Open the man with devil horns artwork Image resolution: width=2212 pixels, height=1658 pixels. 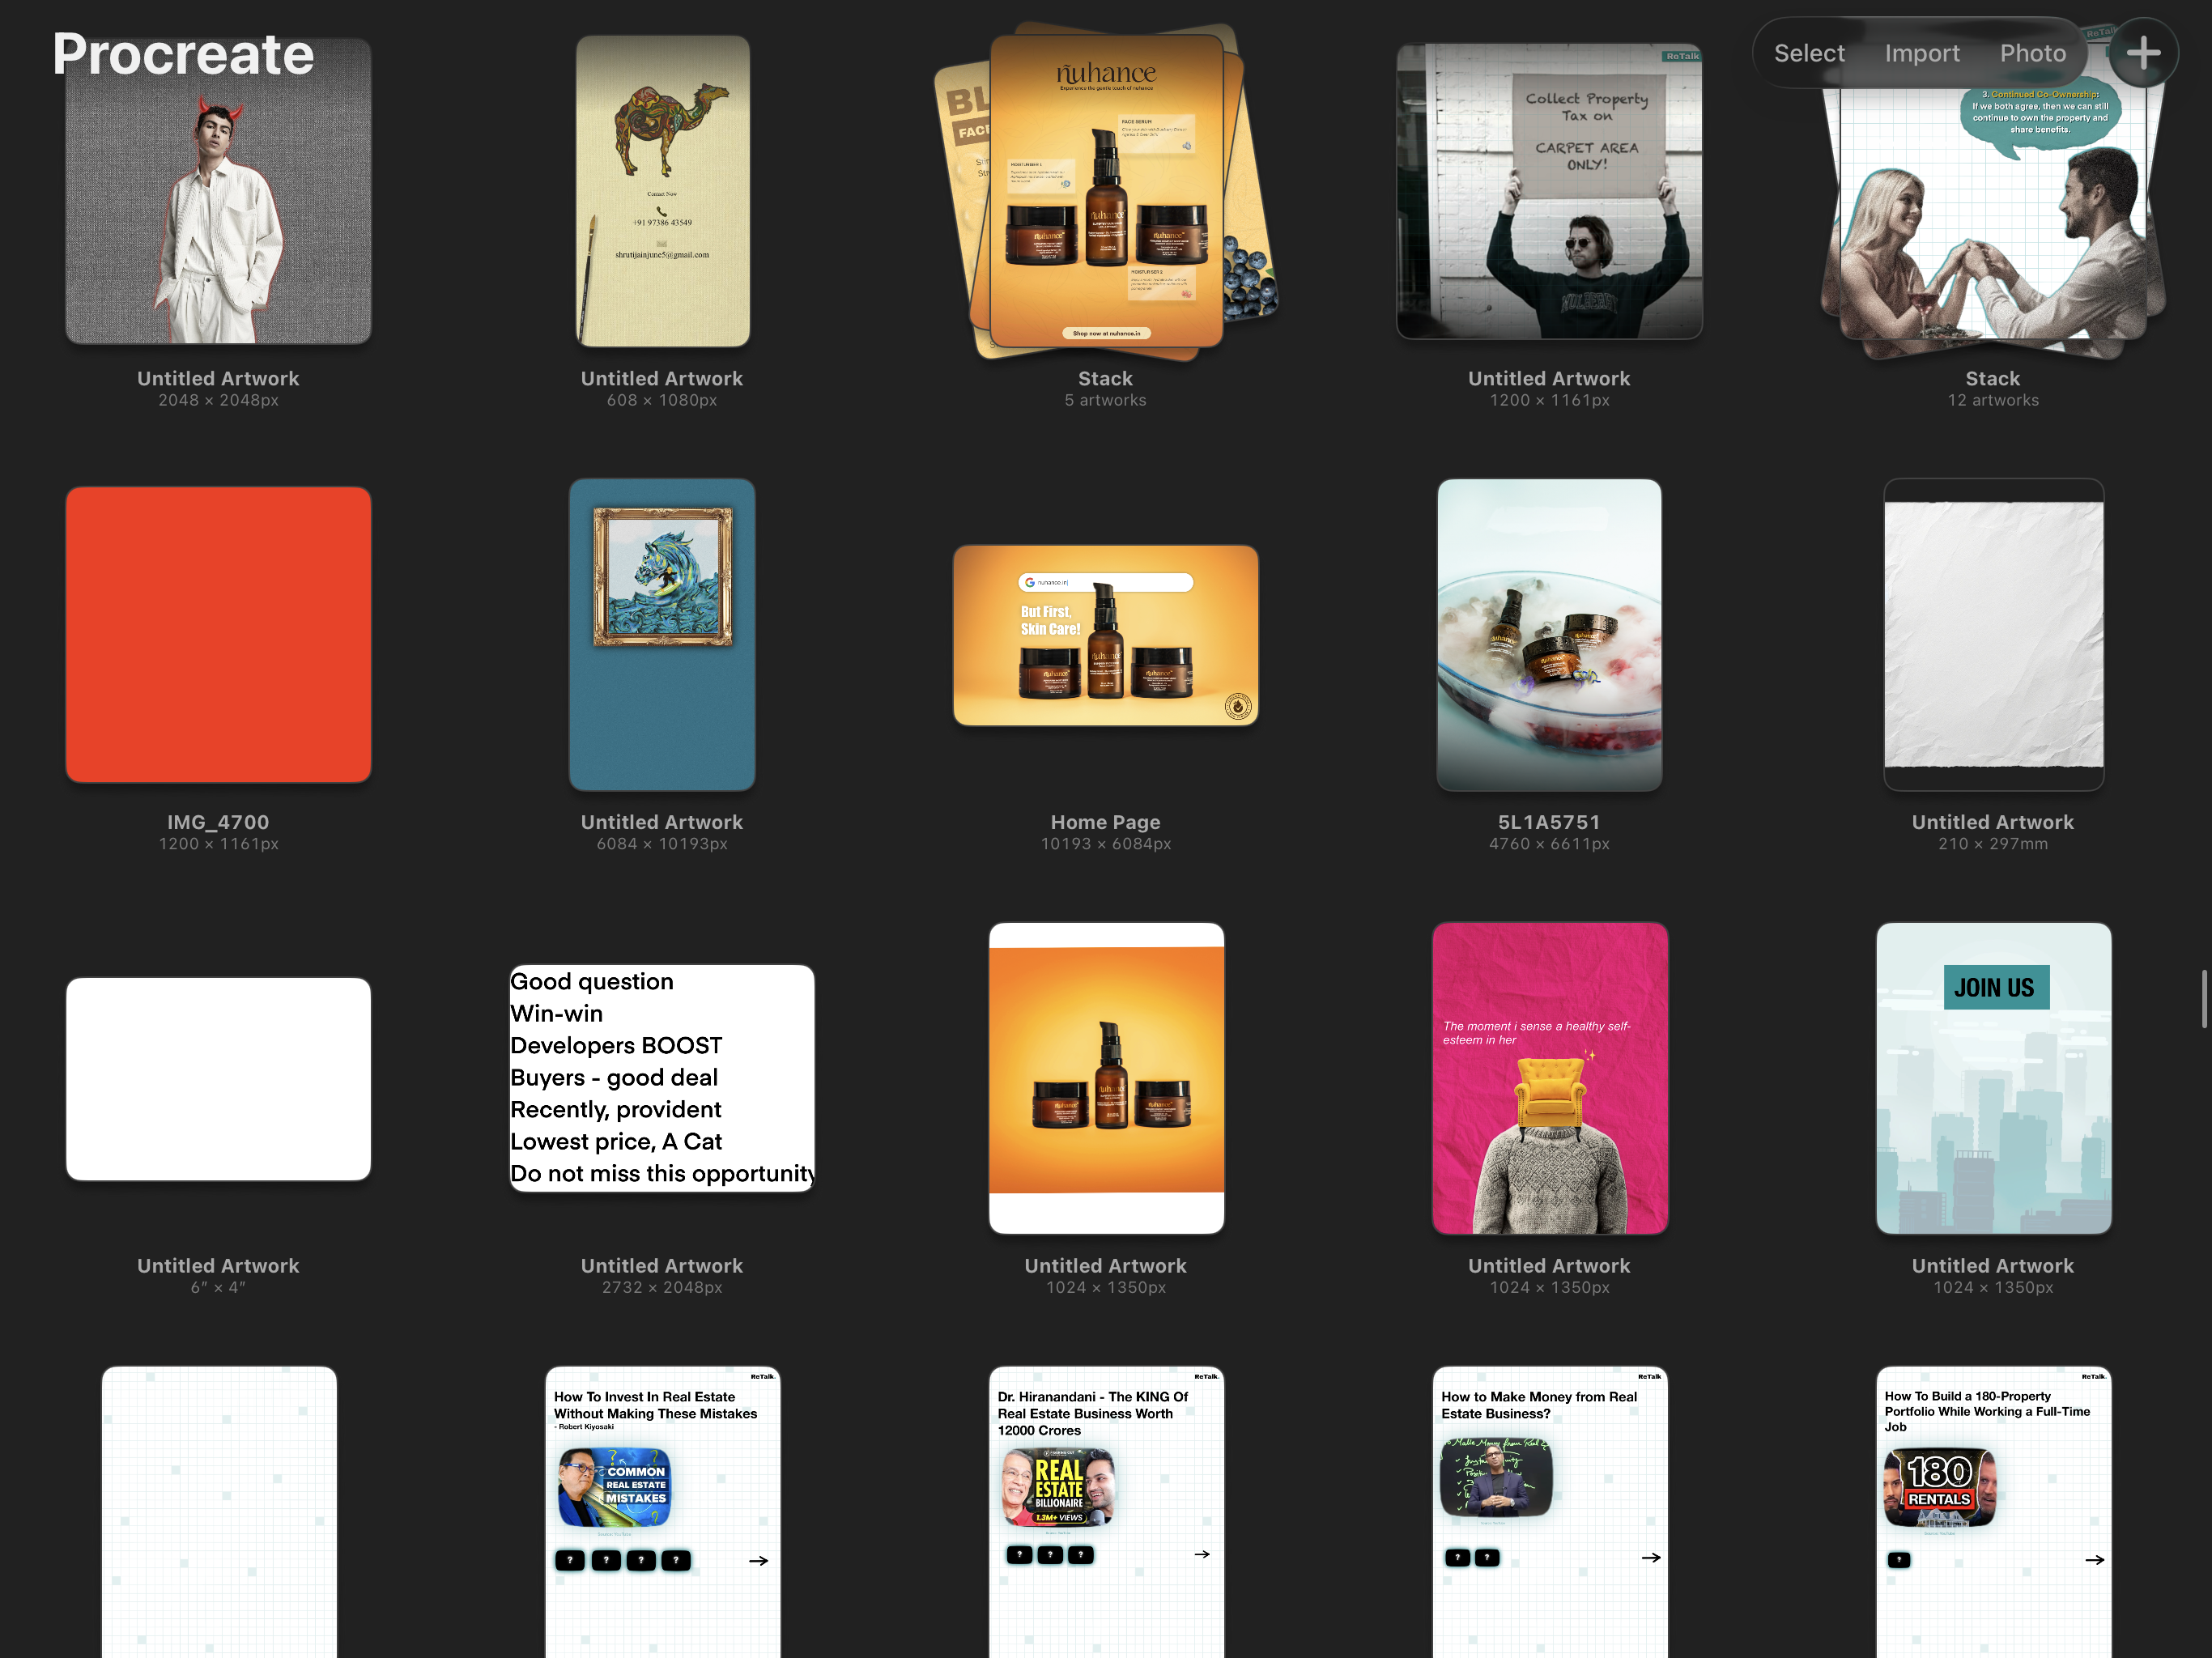(x=218, y=200)
